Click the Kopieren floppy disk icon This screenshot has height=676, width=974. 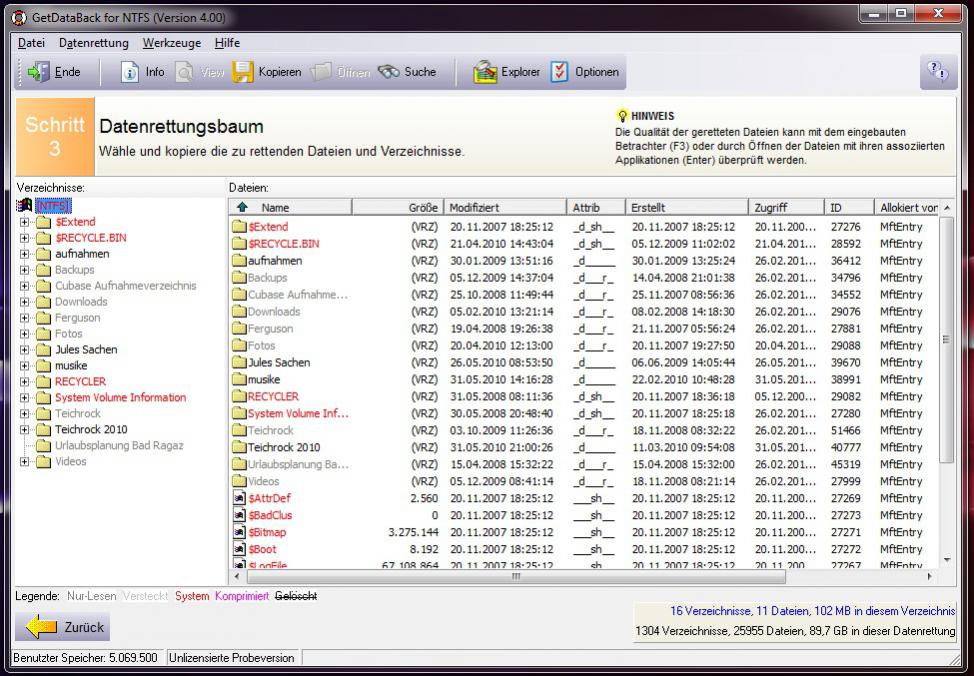[x=243, y=72]
